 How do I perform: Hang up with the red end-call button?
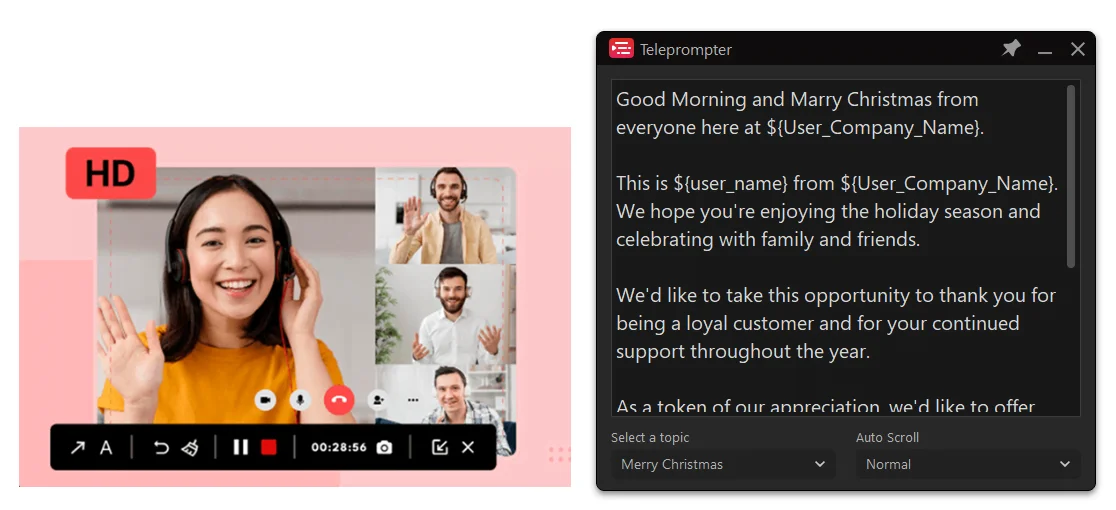coord(339,400)
